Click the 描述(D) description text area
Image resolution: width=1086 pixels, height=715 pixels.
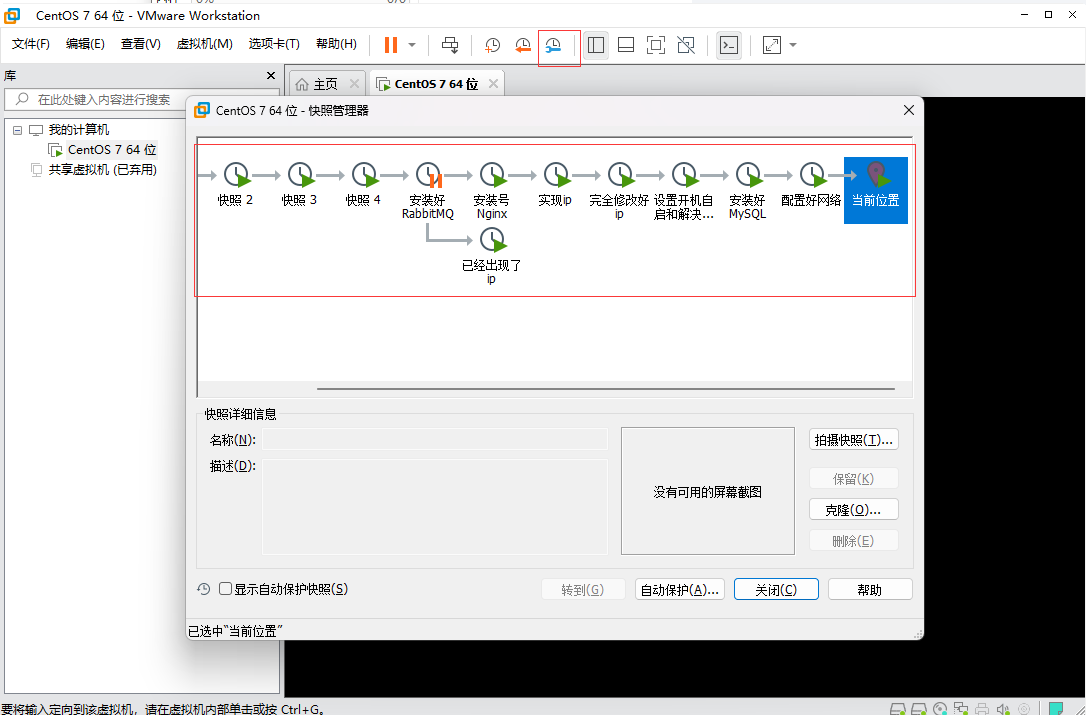[x=435, y=506]
